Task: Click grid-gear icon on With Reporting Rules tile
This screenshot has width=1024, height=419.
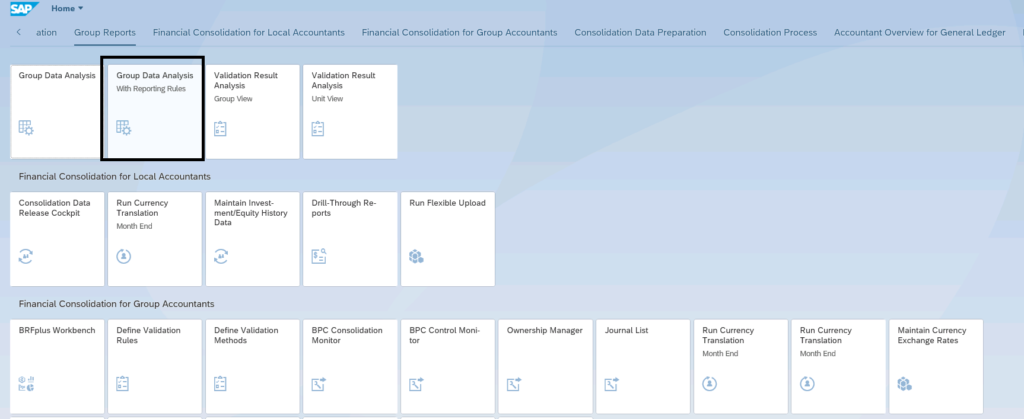Action: (x=124, y=128)
